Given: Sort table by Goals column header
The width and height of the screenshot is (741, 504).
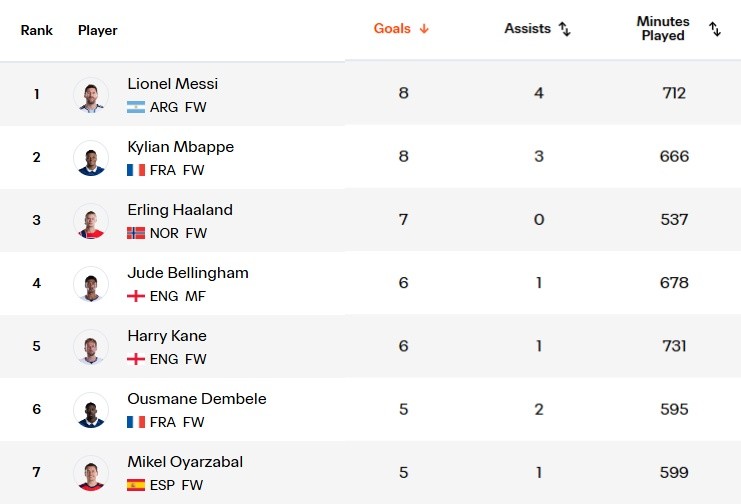Looking at the screenshot, I should pyautogui.click(x=392, y=29).
